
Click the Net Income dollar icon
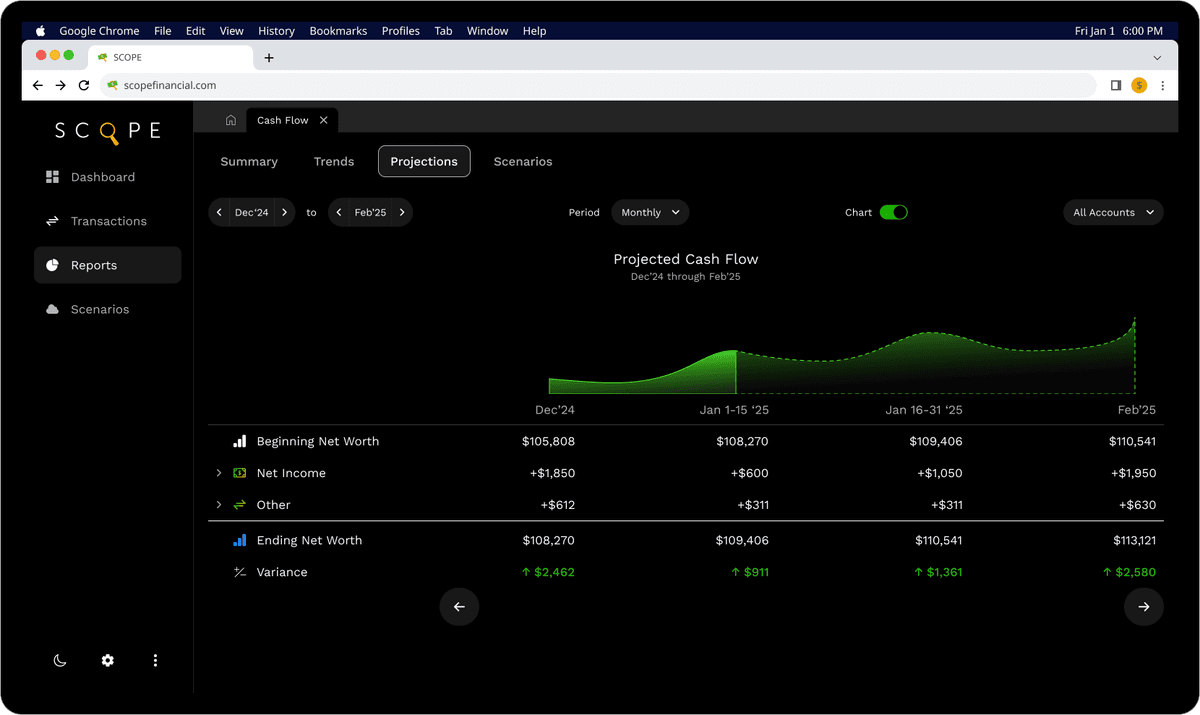(241, 472)
